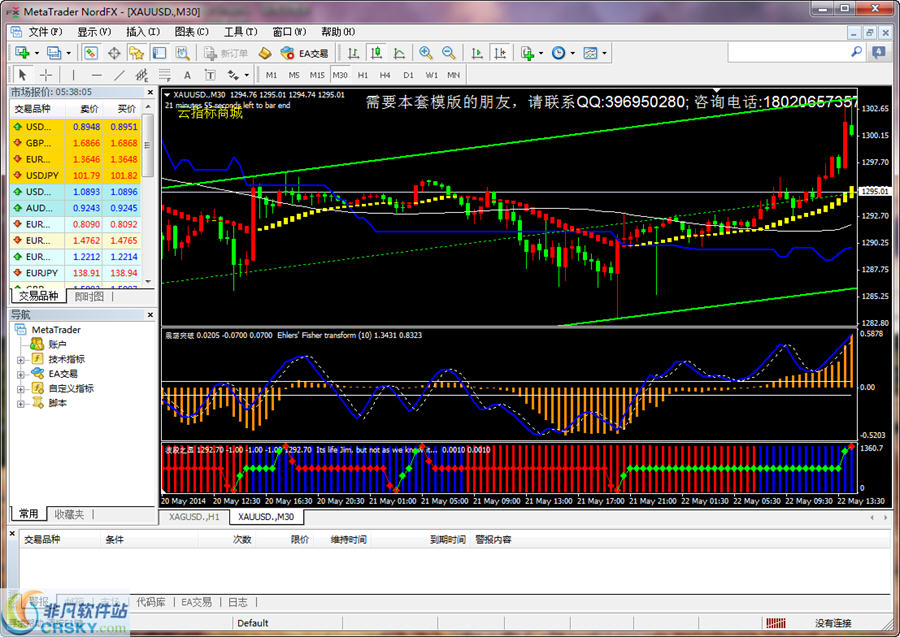The height and width of the screenshot is (637, 900).
Task: Open the Data Window crosshair-circle icon
Action: [x=114, y=53]
